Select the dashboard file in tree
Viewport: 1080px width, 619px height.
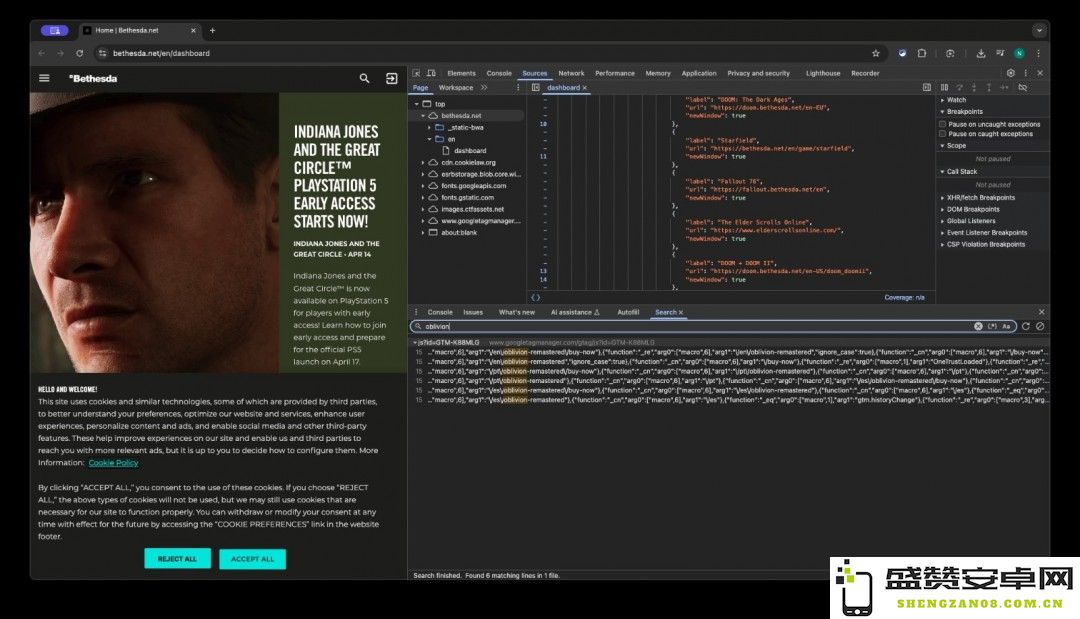click(470, 151)
